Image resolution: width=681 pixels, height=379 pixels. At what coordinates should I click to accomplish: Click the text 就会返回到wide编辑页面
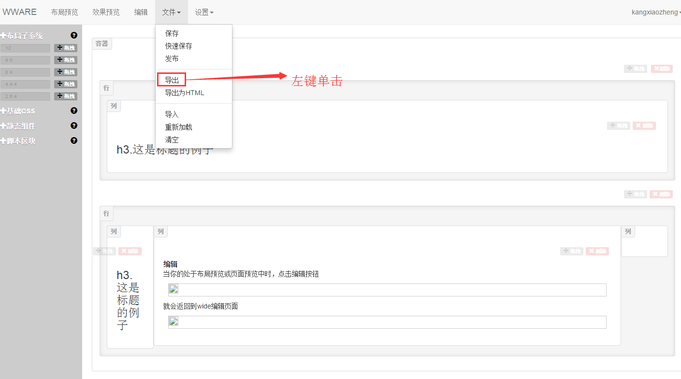click(x=200, y=306)
